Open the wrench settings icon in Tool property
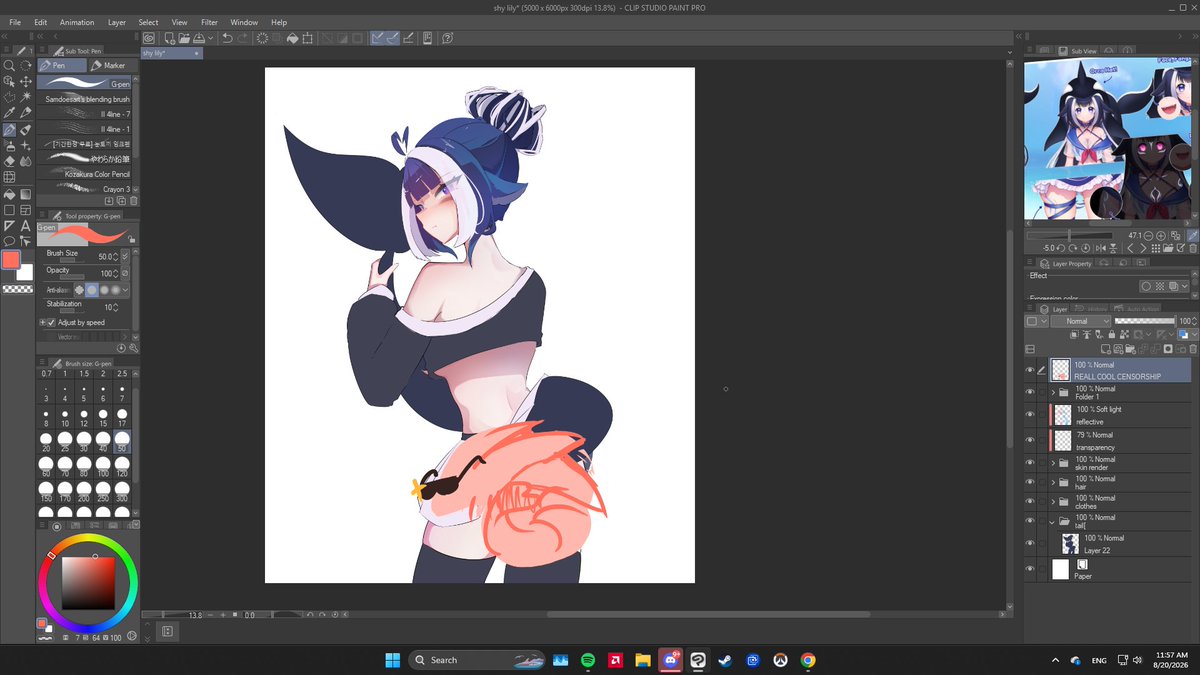Viewport: 1200px width, 675px height. [133, 348]
